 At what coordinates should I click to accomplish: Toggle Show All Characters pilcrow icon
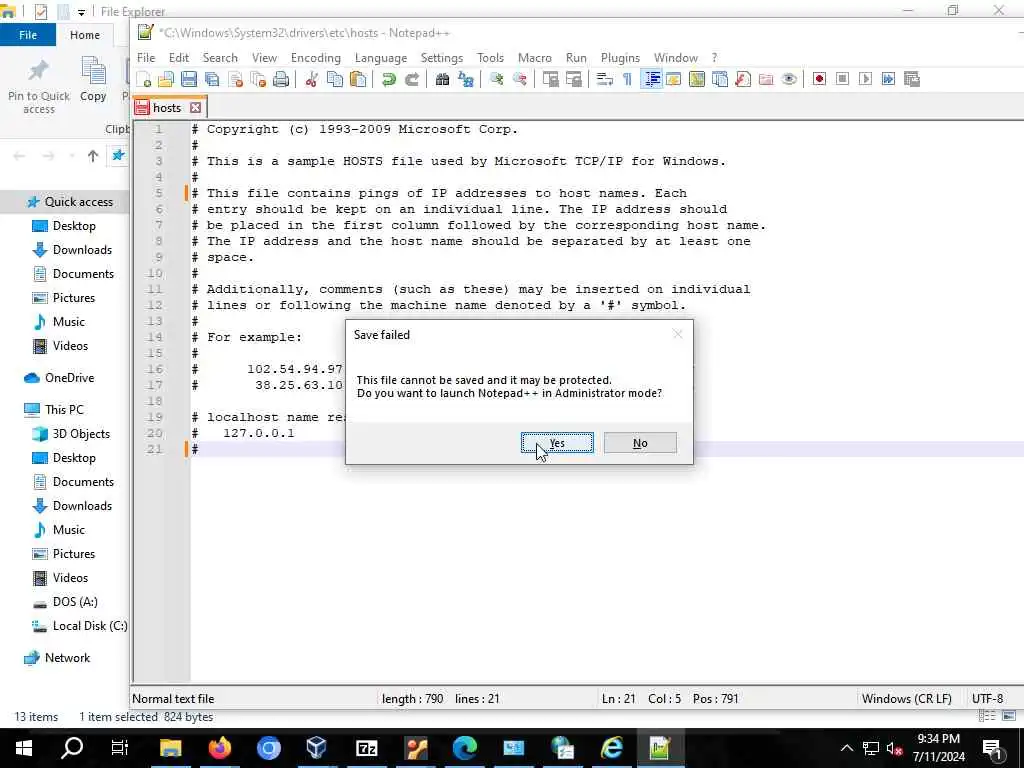(627, 80)
